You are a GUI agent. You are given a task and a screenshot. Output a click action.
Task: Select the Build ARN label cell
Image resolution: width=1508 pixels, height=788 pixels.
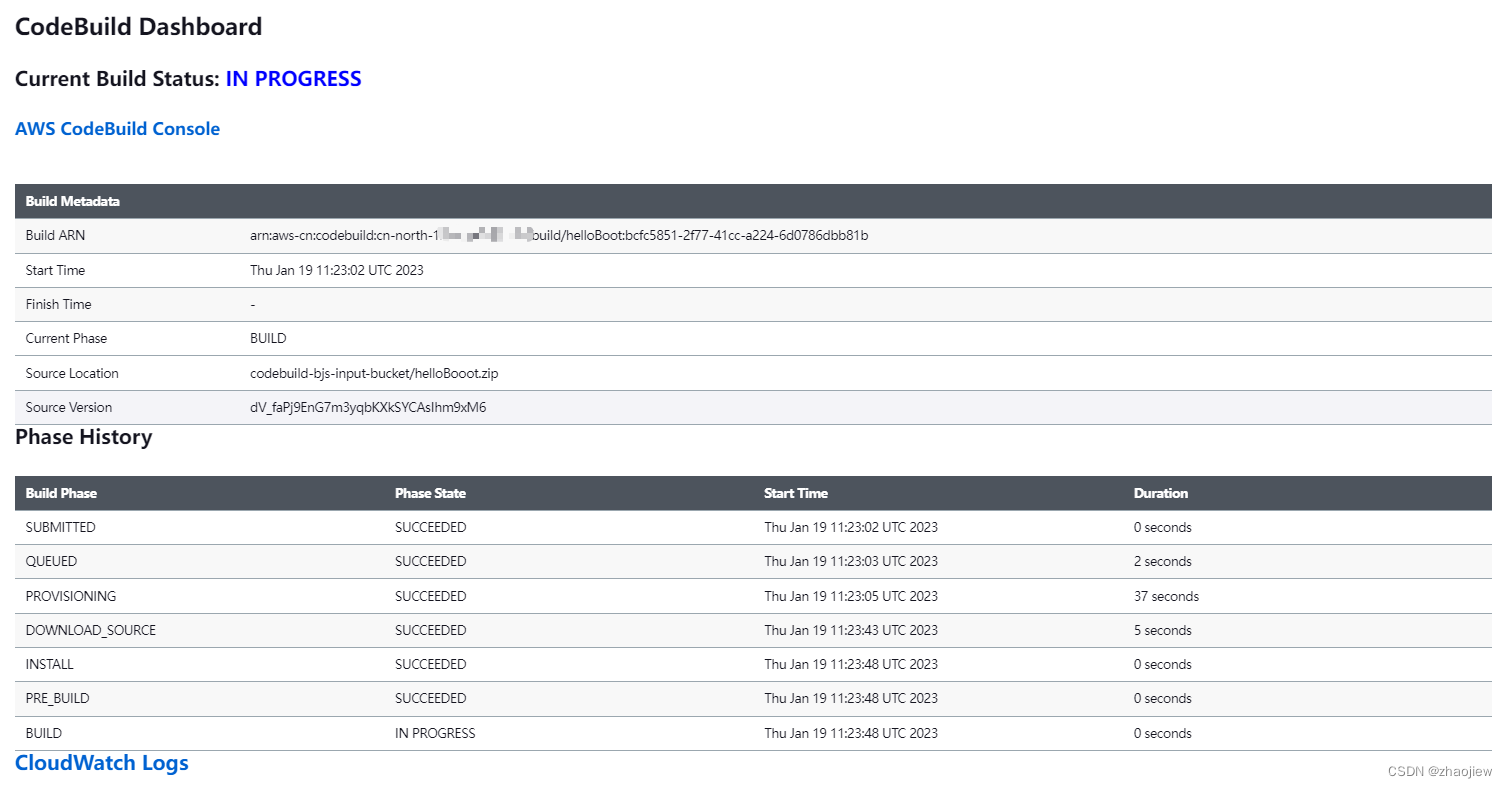click(x=55, y=236)
